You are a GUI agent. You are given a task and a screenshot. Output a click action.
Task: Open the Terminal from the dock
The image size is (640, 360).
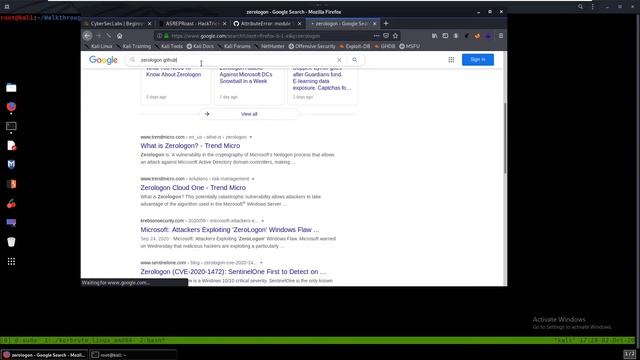[x=11, y=127]
